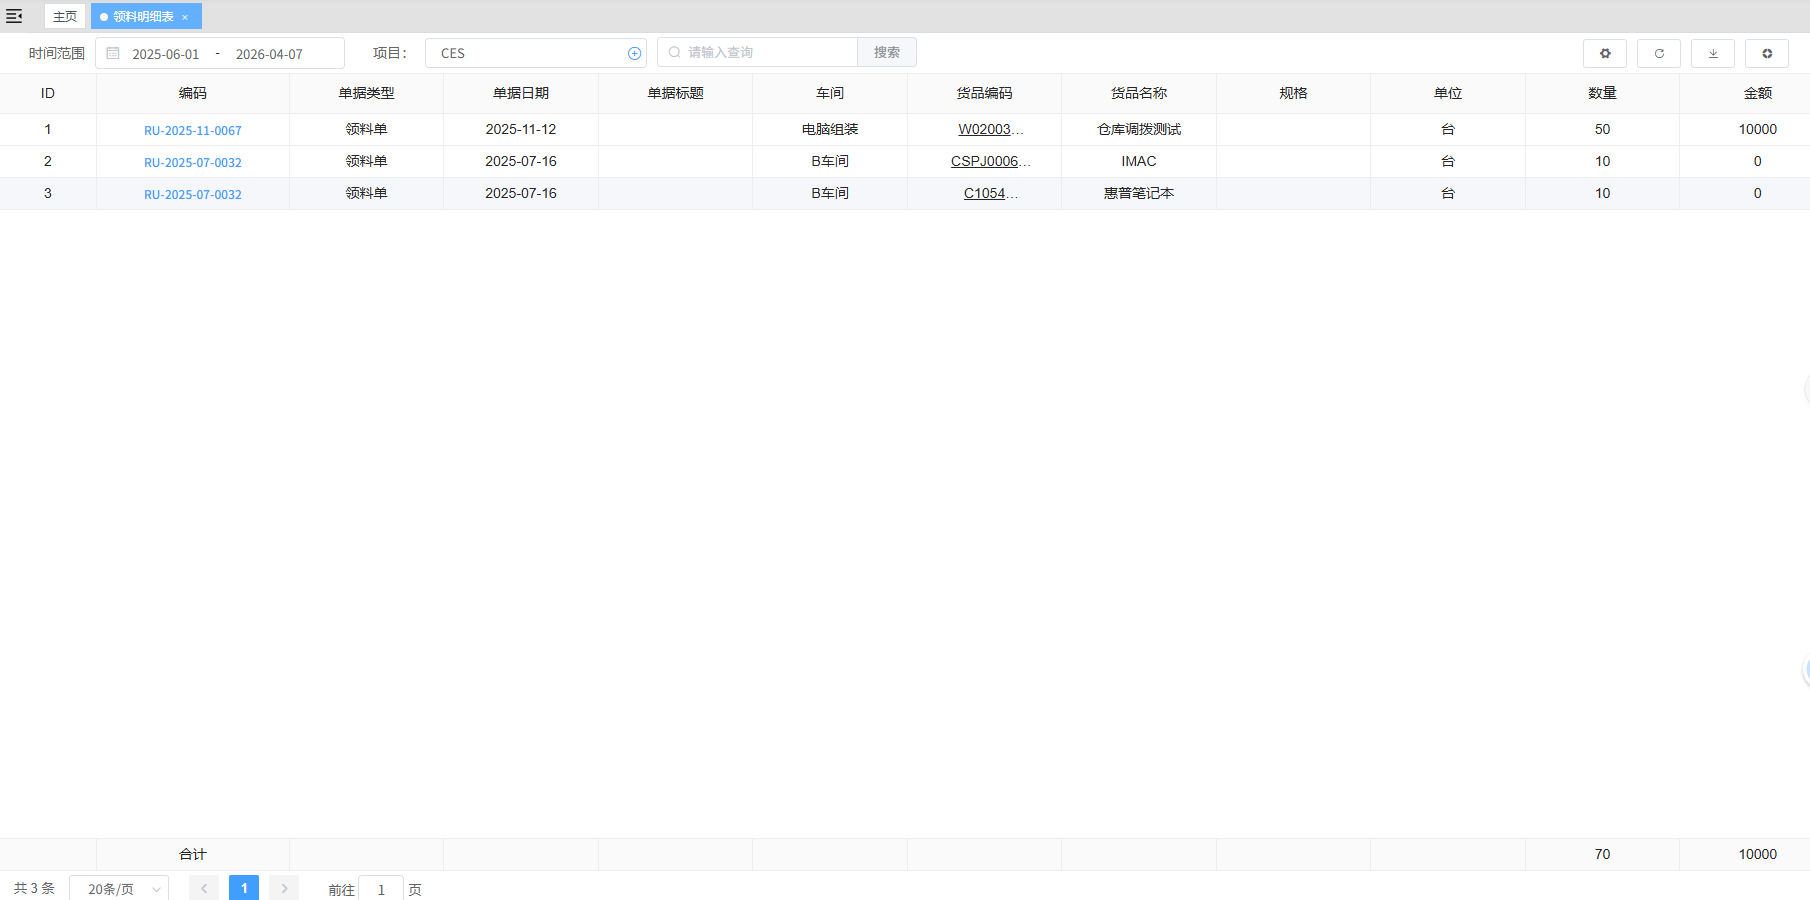Pick the end date 2026-04-07

click(x=269, y=54)
